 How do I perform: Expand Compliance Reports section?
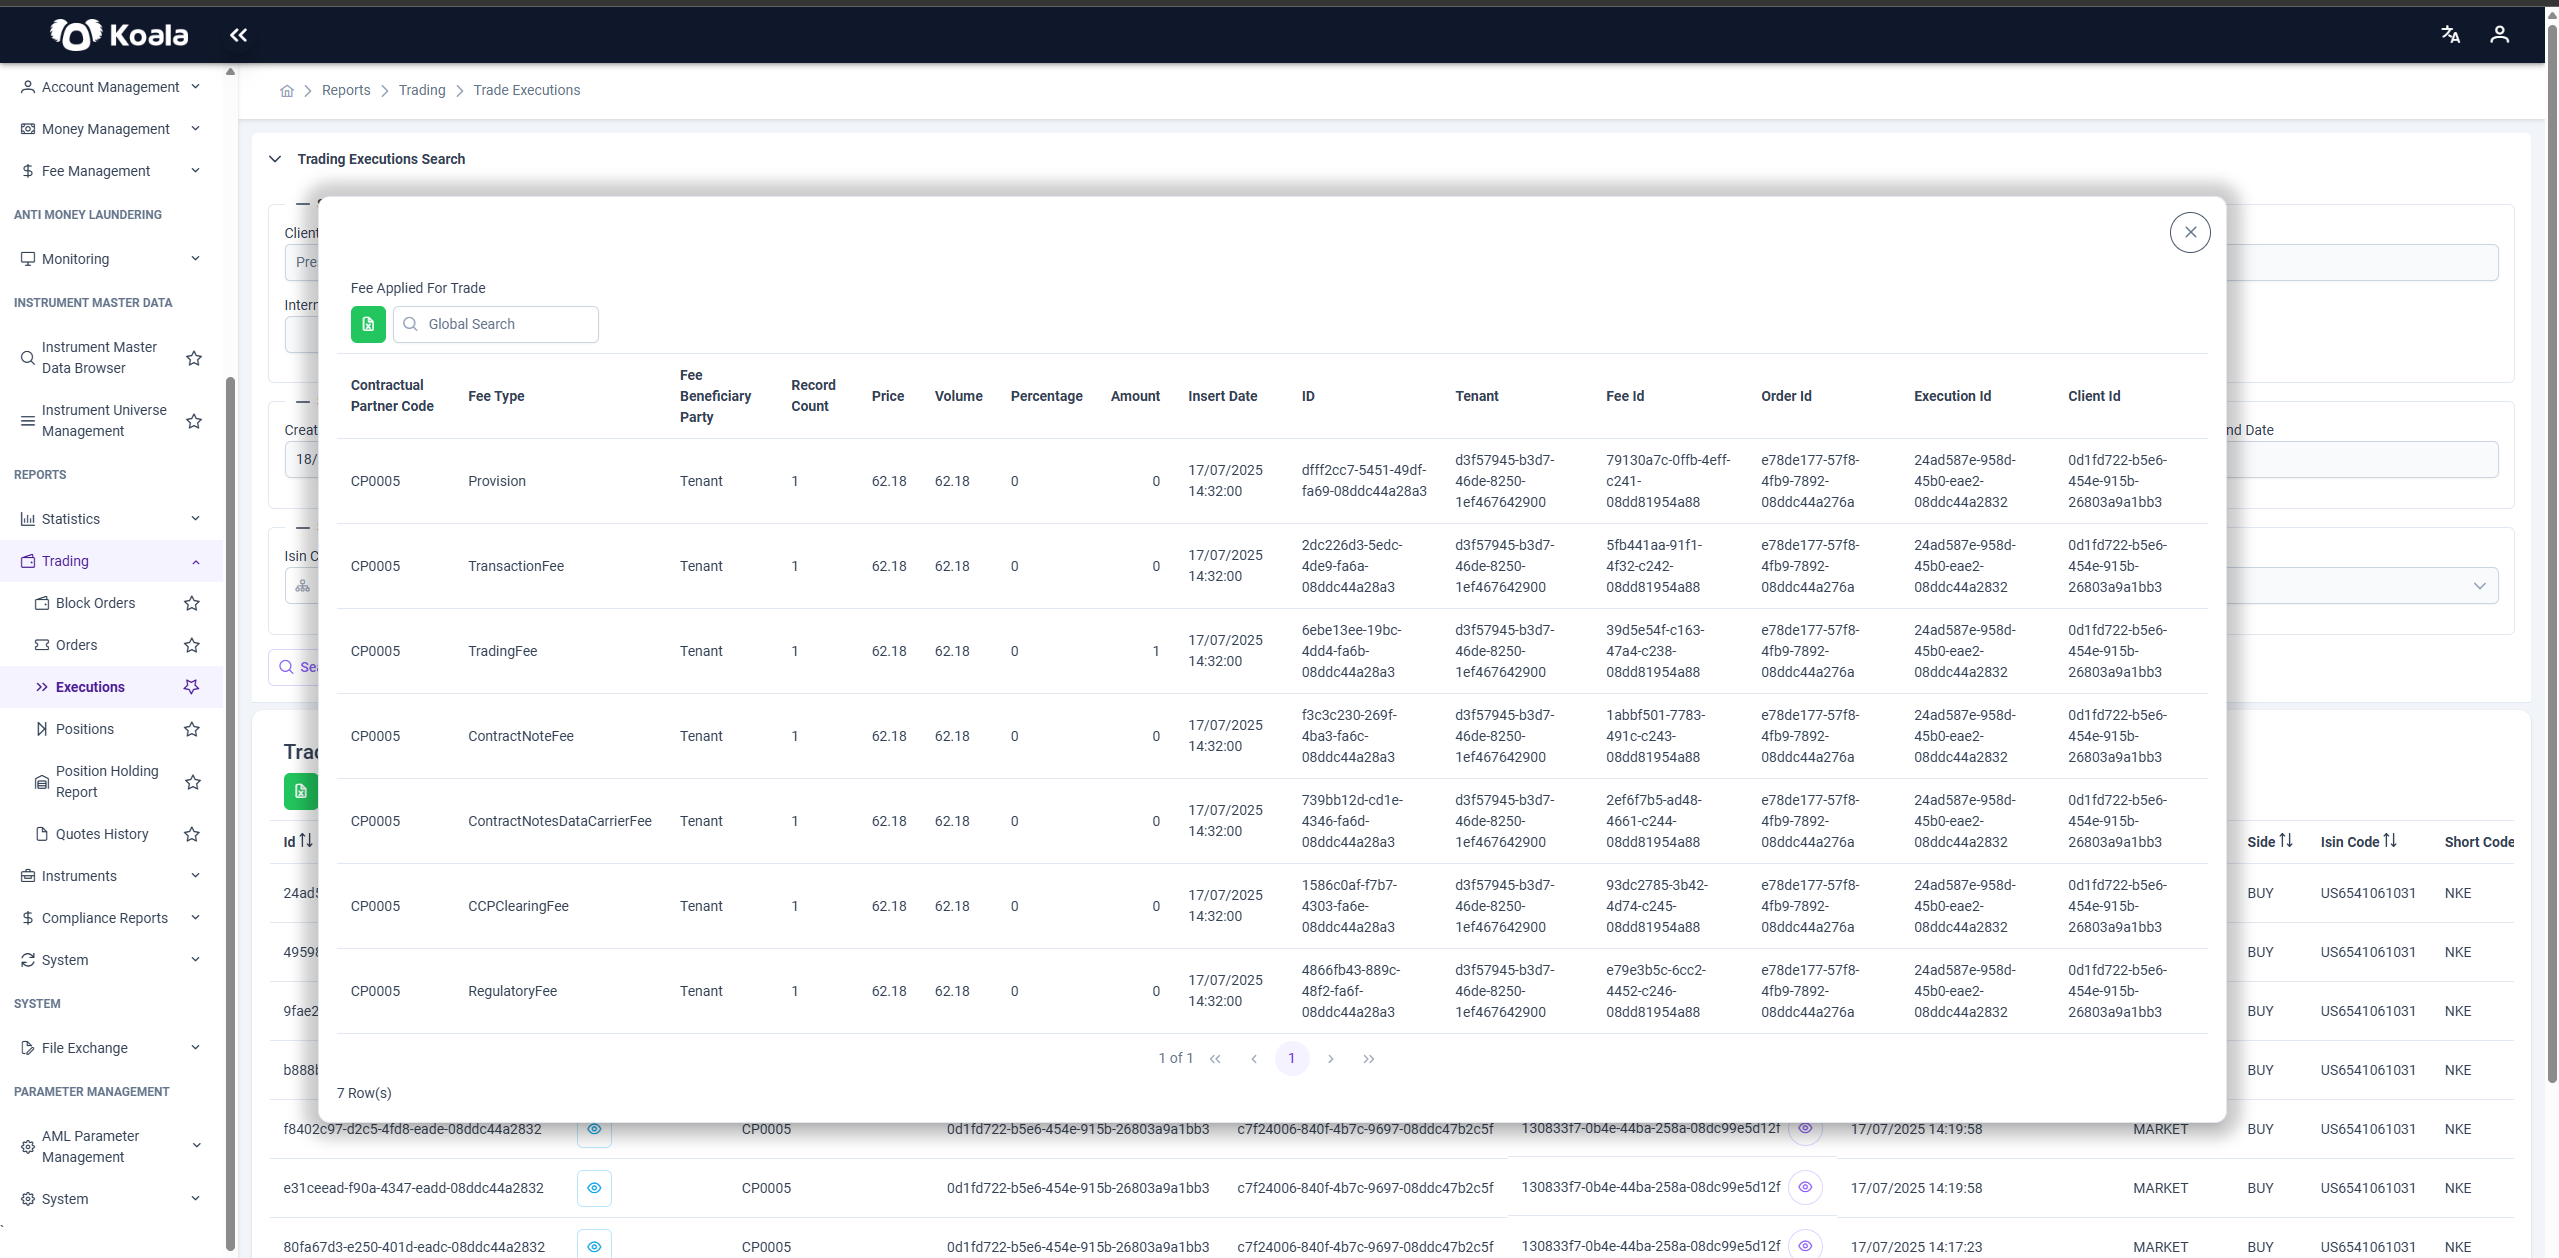[111, 918]
